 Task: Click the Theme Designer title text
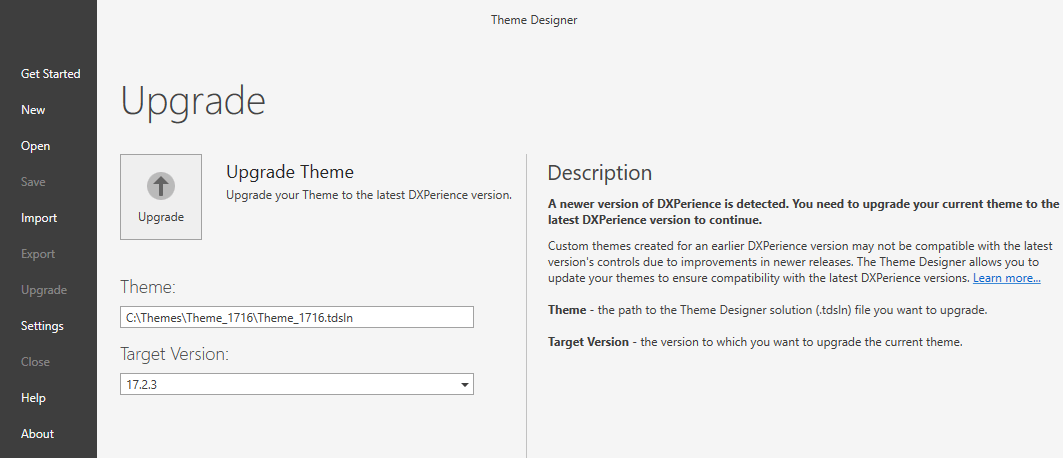pyautogui.click(x=534, y=20)
